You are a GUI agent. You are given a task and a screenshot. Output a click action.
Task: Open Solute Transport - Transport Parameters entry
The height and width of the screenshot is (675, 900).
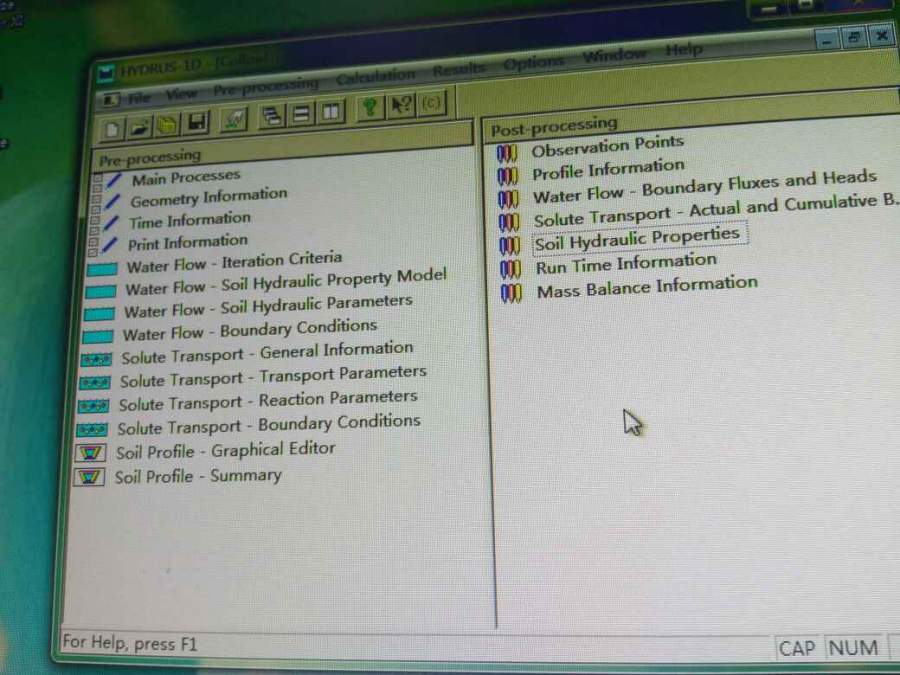273,377
